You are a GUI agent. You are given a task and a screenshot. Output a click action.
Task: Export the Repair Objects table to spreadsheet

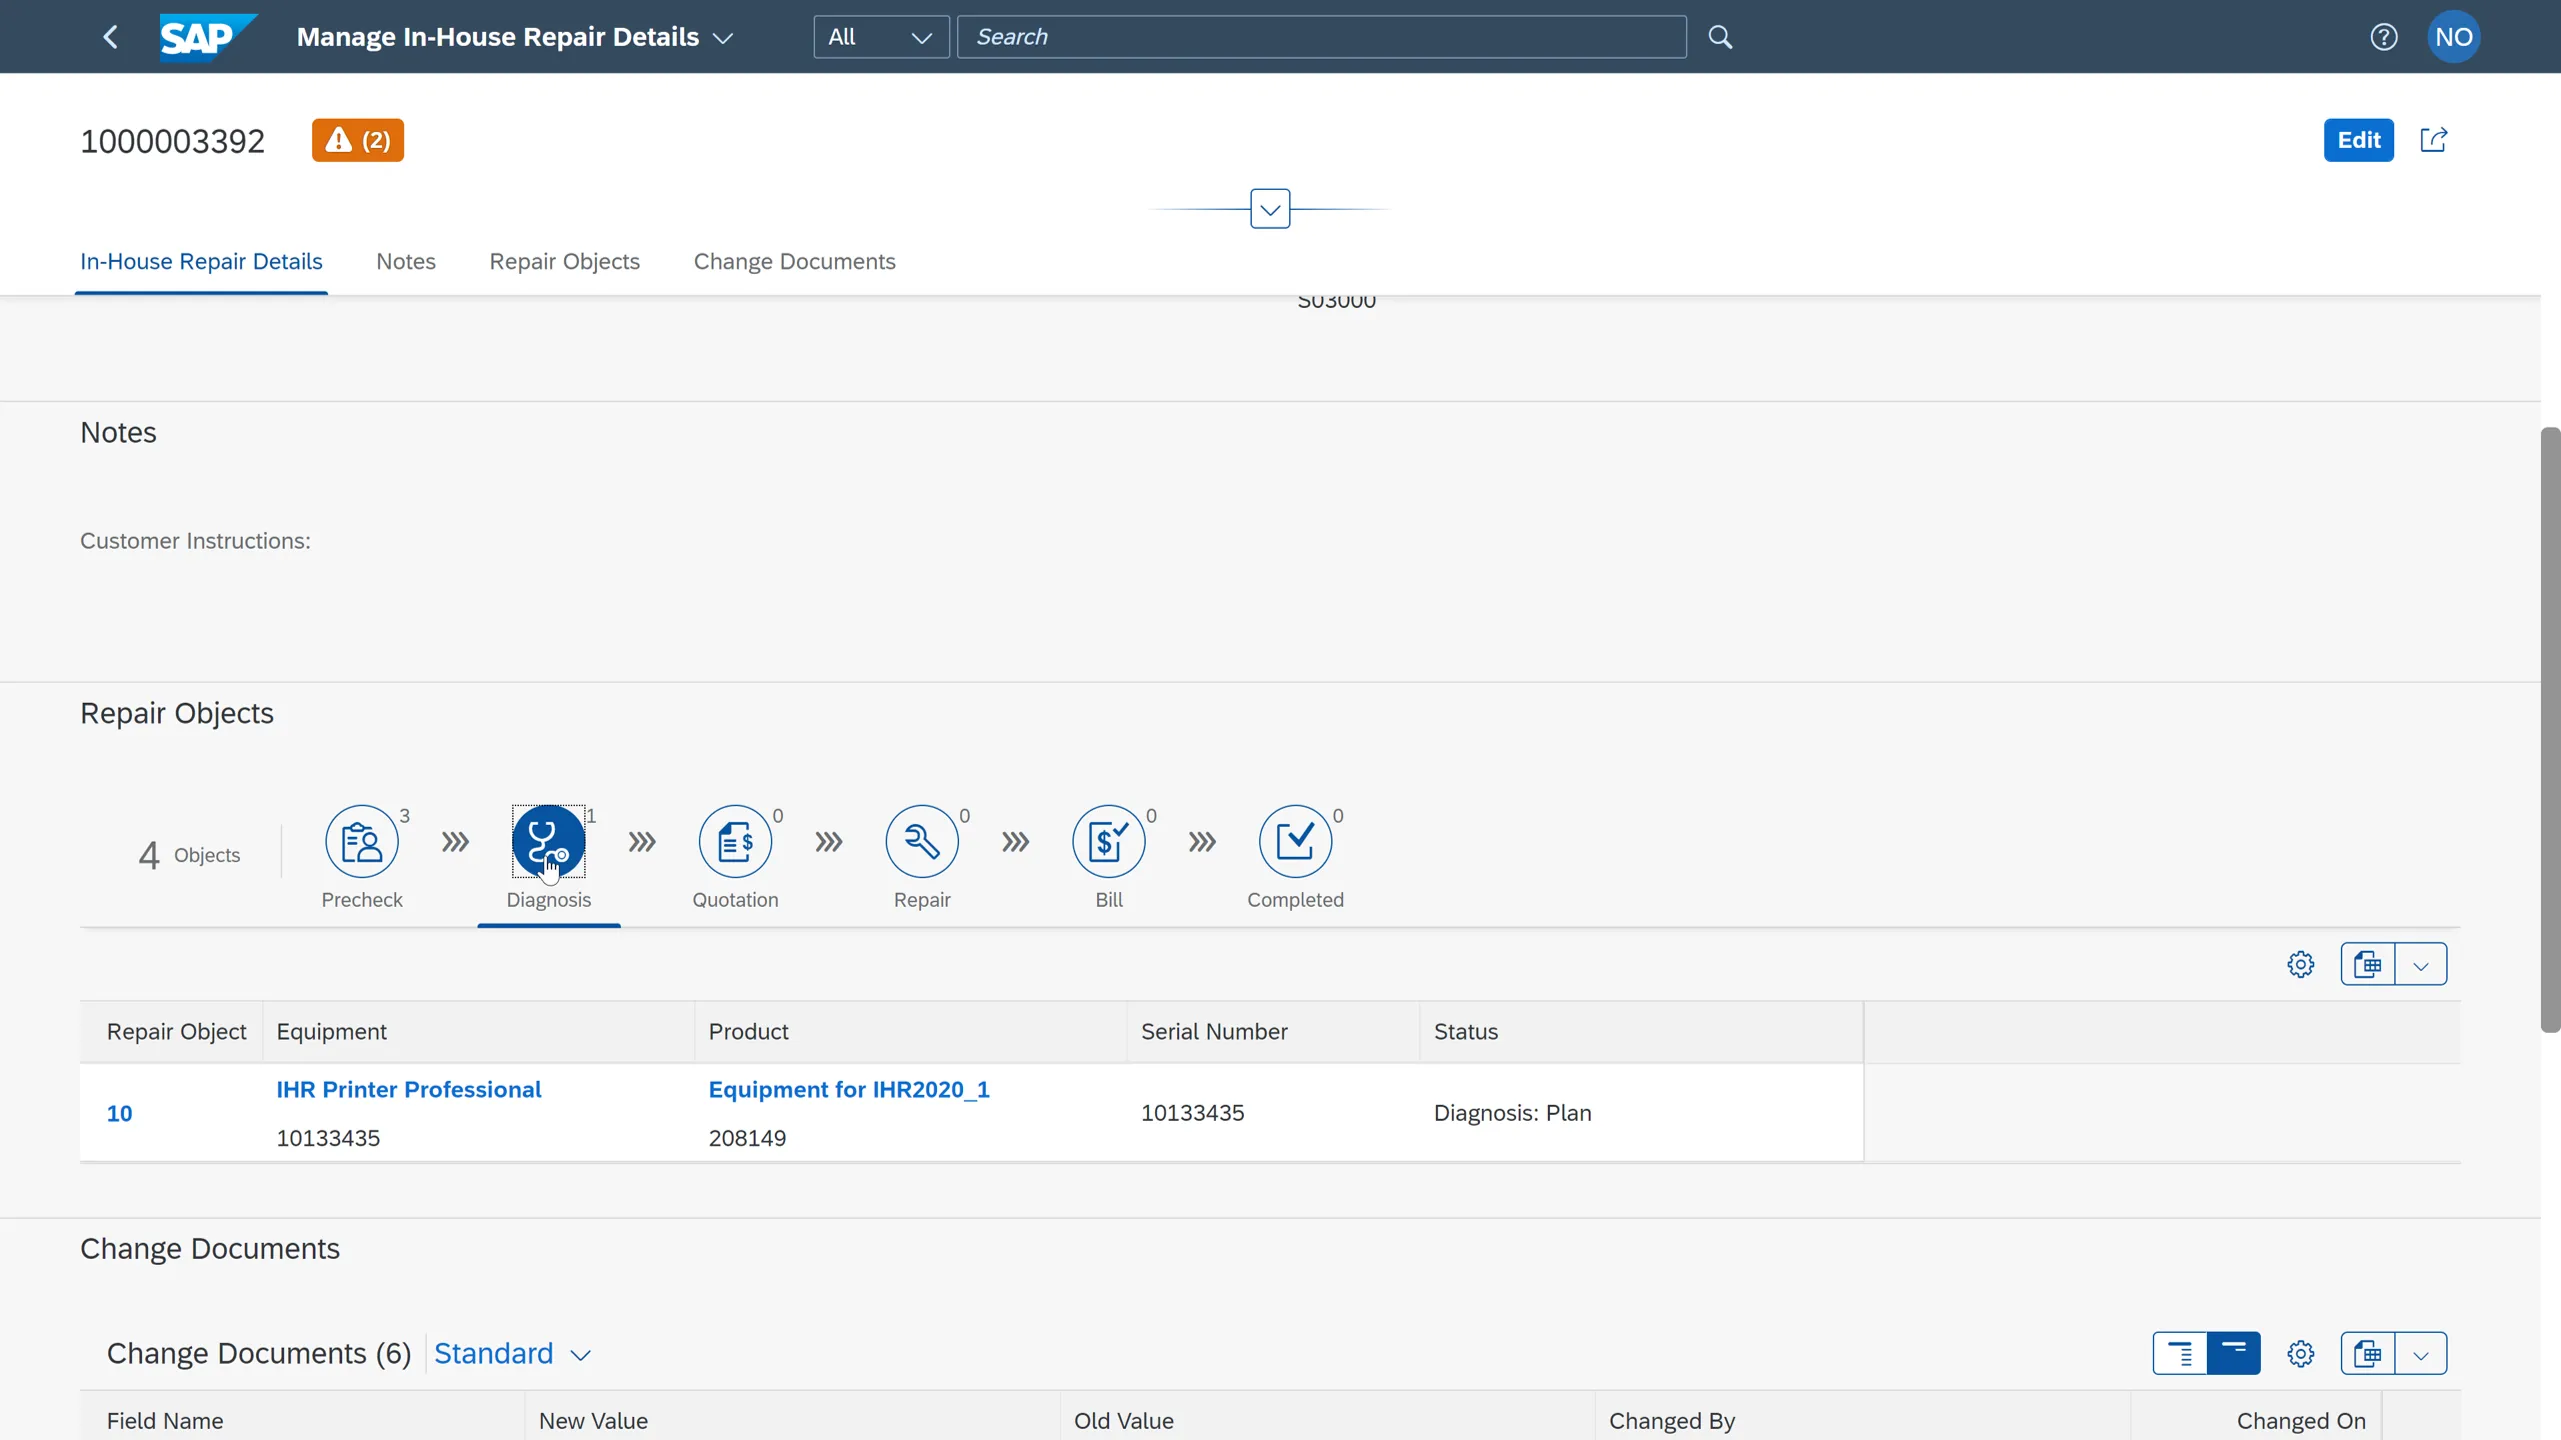click(x=2368, y=963)
